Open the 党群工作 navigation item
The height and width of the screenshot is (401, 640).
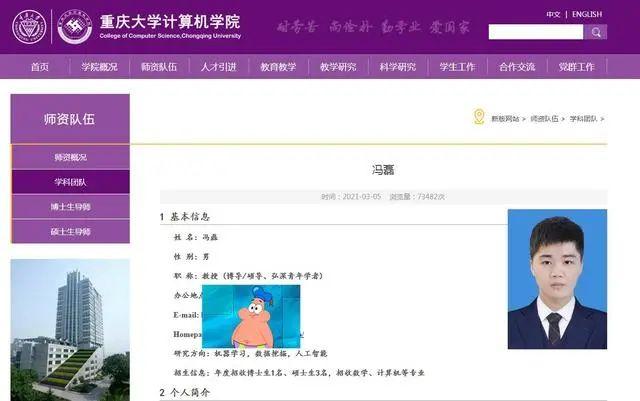(x=576, y=67)
